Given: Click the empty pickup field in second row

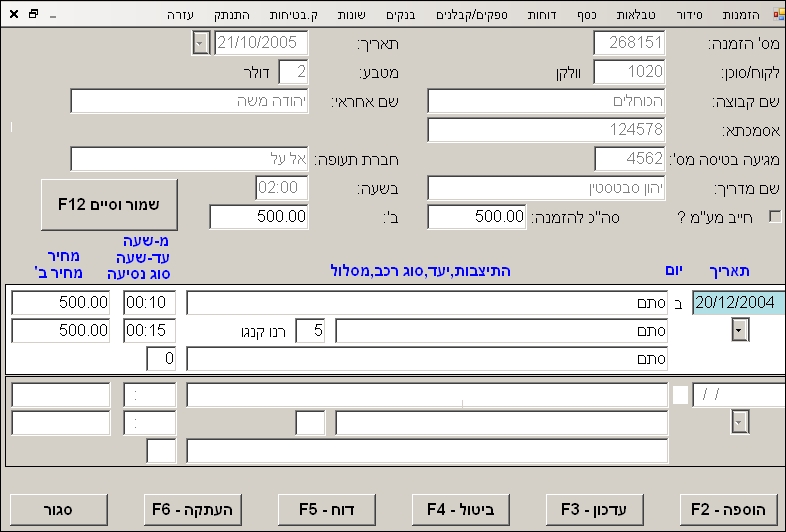Looking at the screenshot, I should click(427, 395).
